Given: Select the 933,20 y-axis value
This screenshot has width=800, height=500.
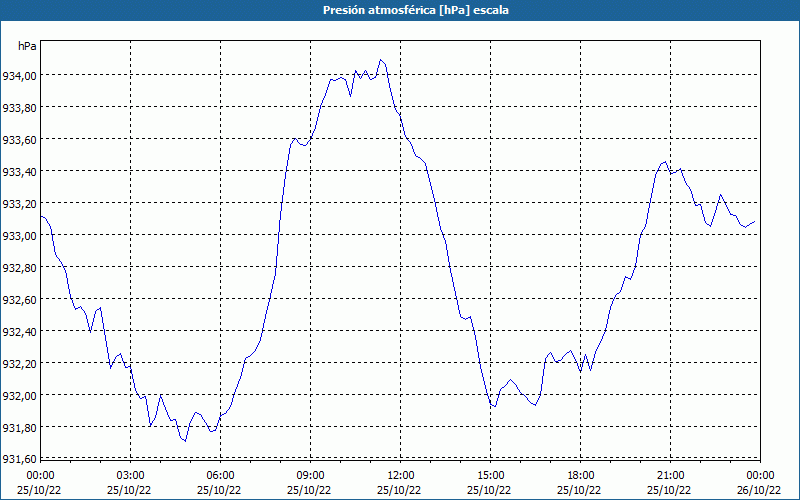Looking at the screenshot, I should pos(19,204).
